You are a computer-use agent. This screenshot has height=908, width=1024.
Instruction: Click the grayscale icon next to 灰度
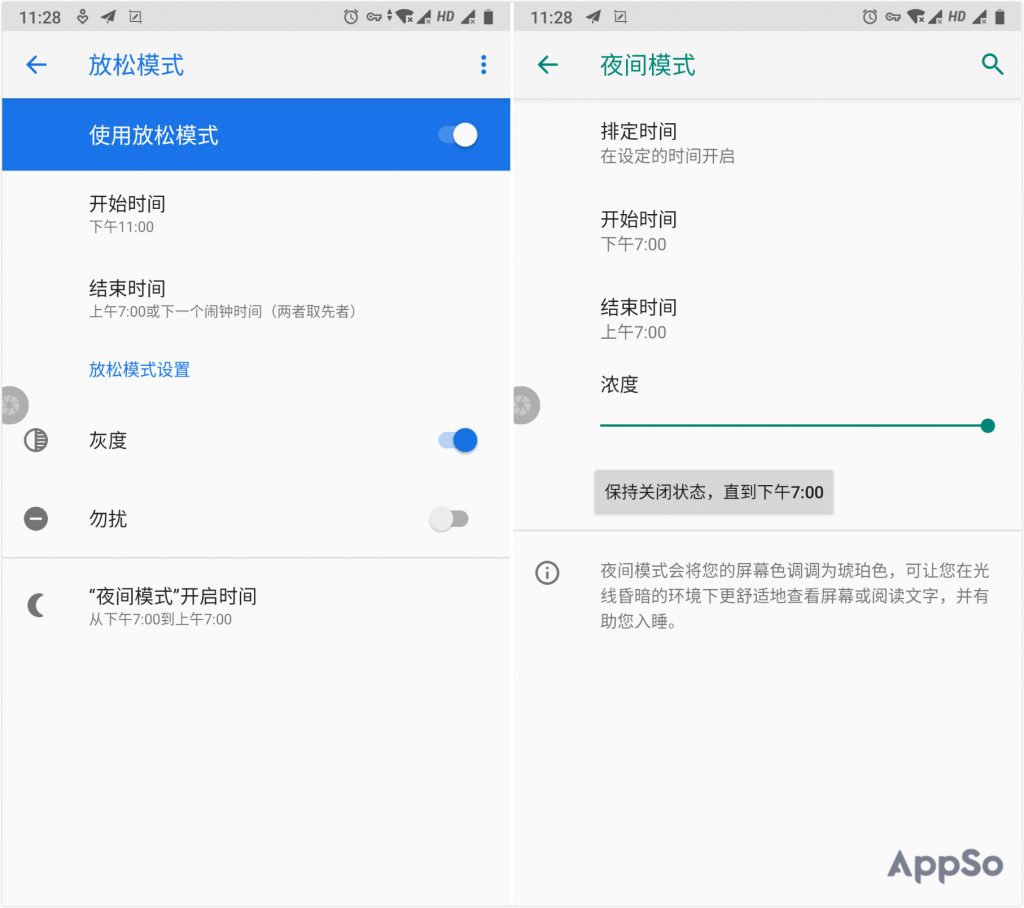(35, 440)
